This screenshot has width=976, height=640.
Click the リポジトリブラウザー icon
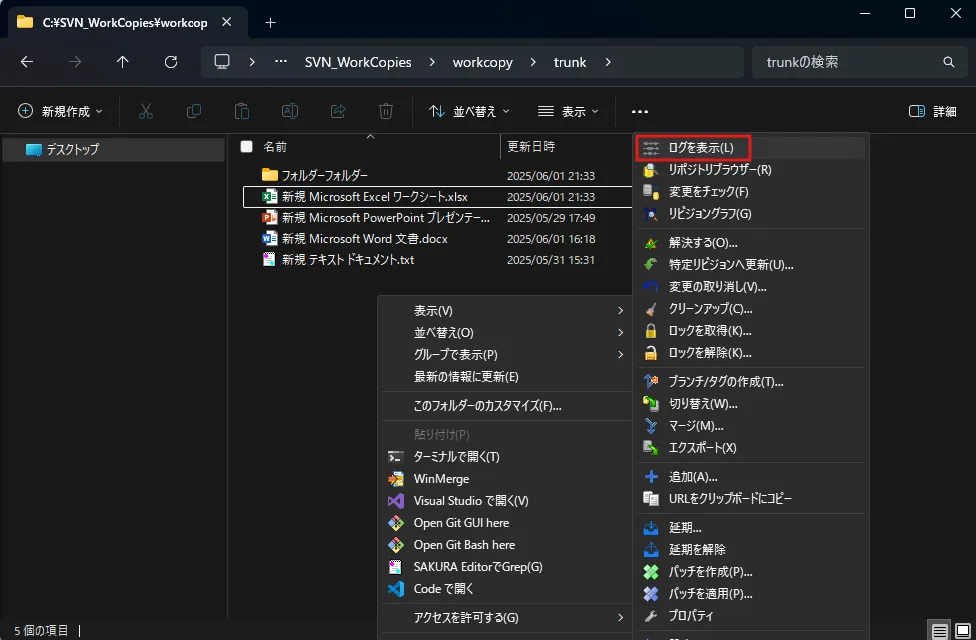tap(650, 170)
